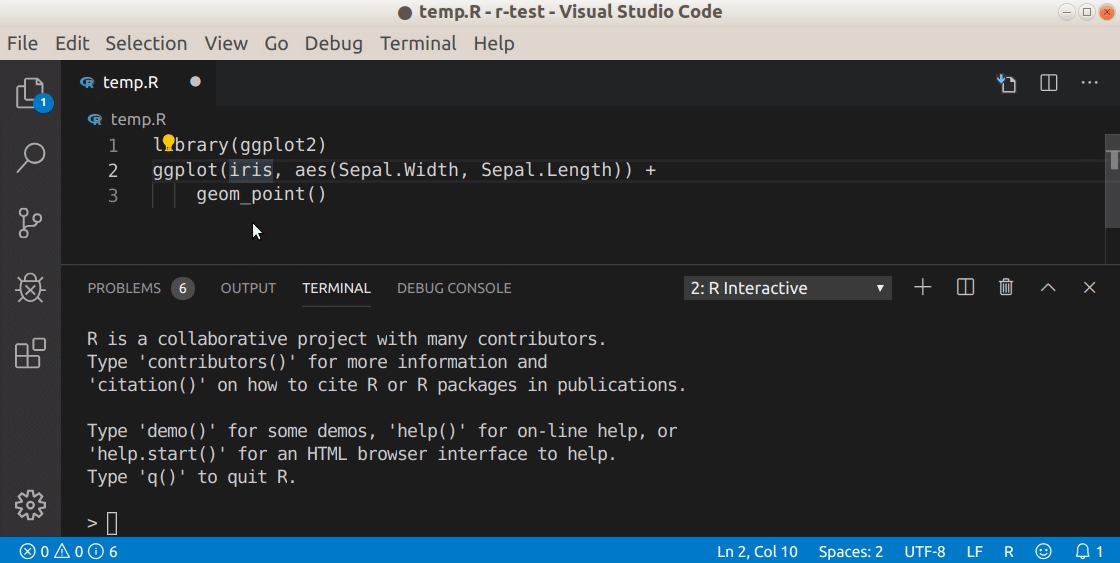Split the terminal pane
This screenshot has height=563, width=1120.
tap(965, 288)
